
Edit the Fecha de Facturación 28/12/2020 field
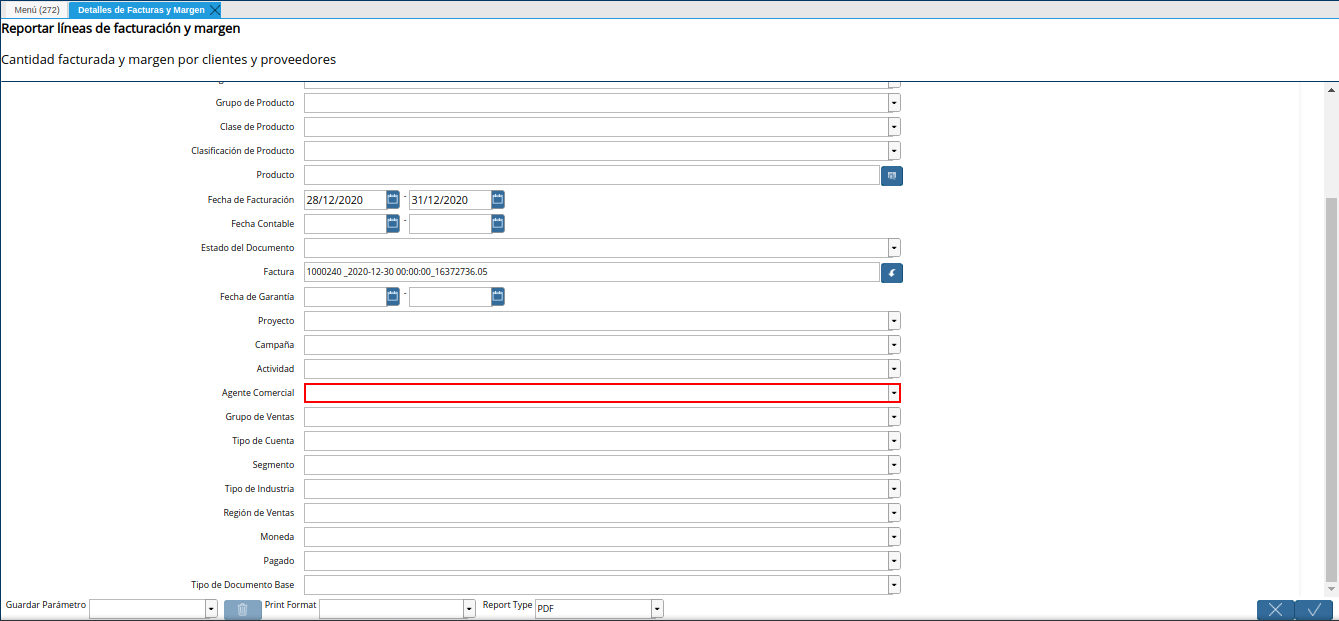345,200
